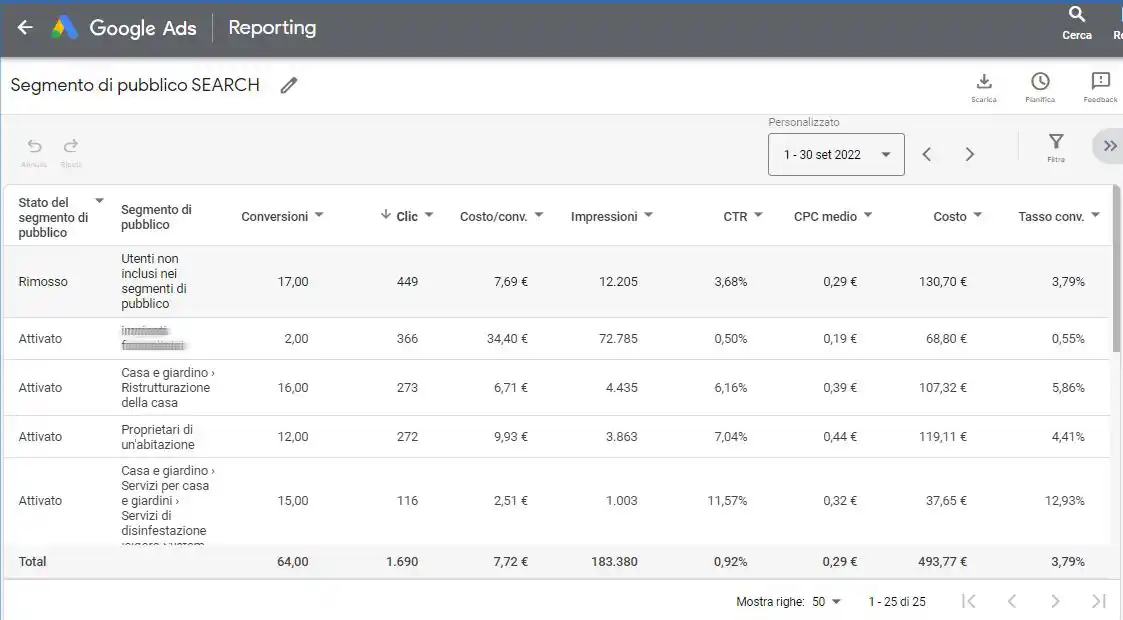Image resolution: width=1123 pixels, height=620 pixels.
Task: Expand the panel with the double chevron
Action: (x=1107, y=145)
